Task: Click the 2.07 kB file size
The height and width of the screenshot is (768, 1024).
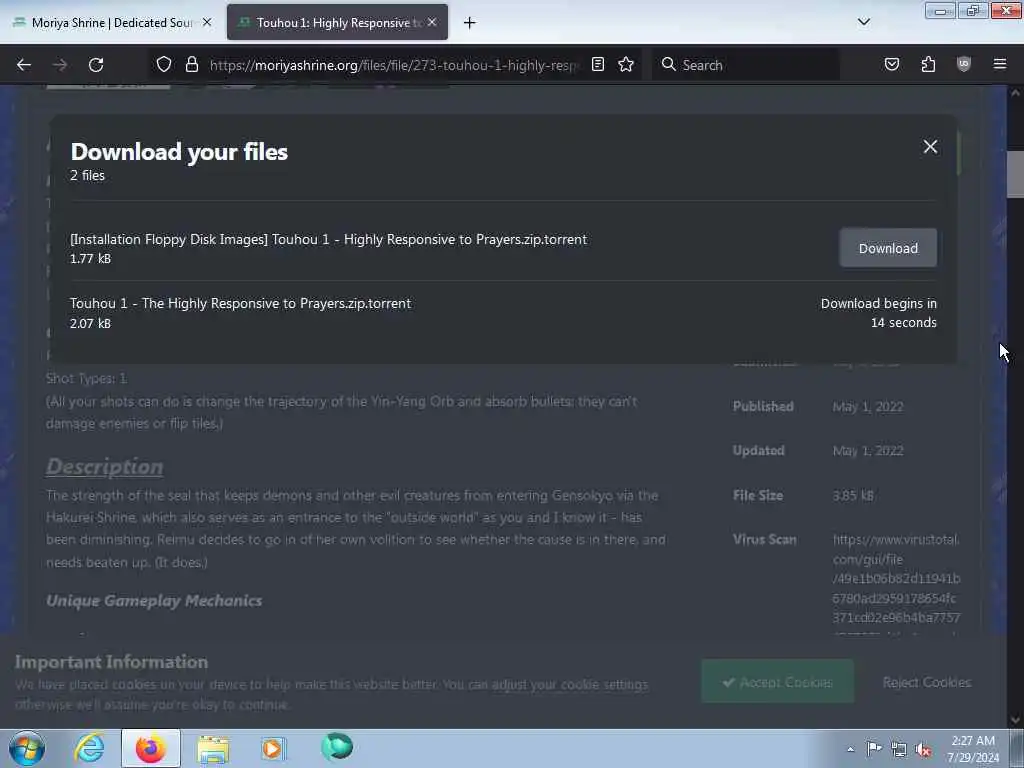Action: (x=90, y=323)
